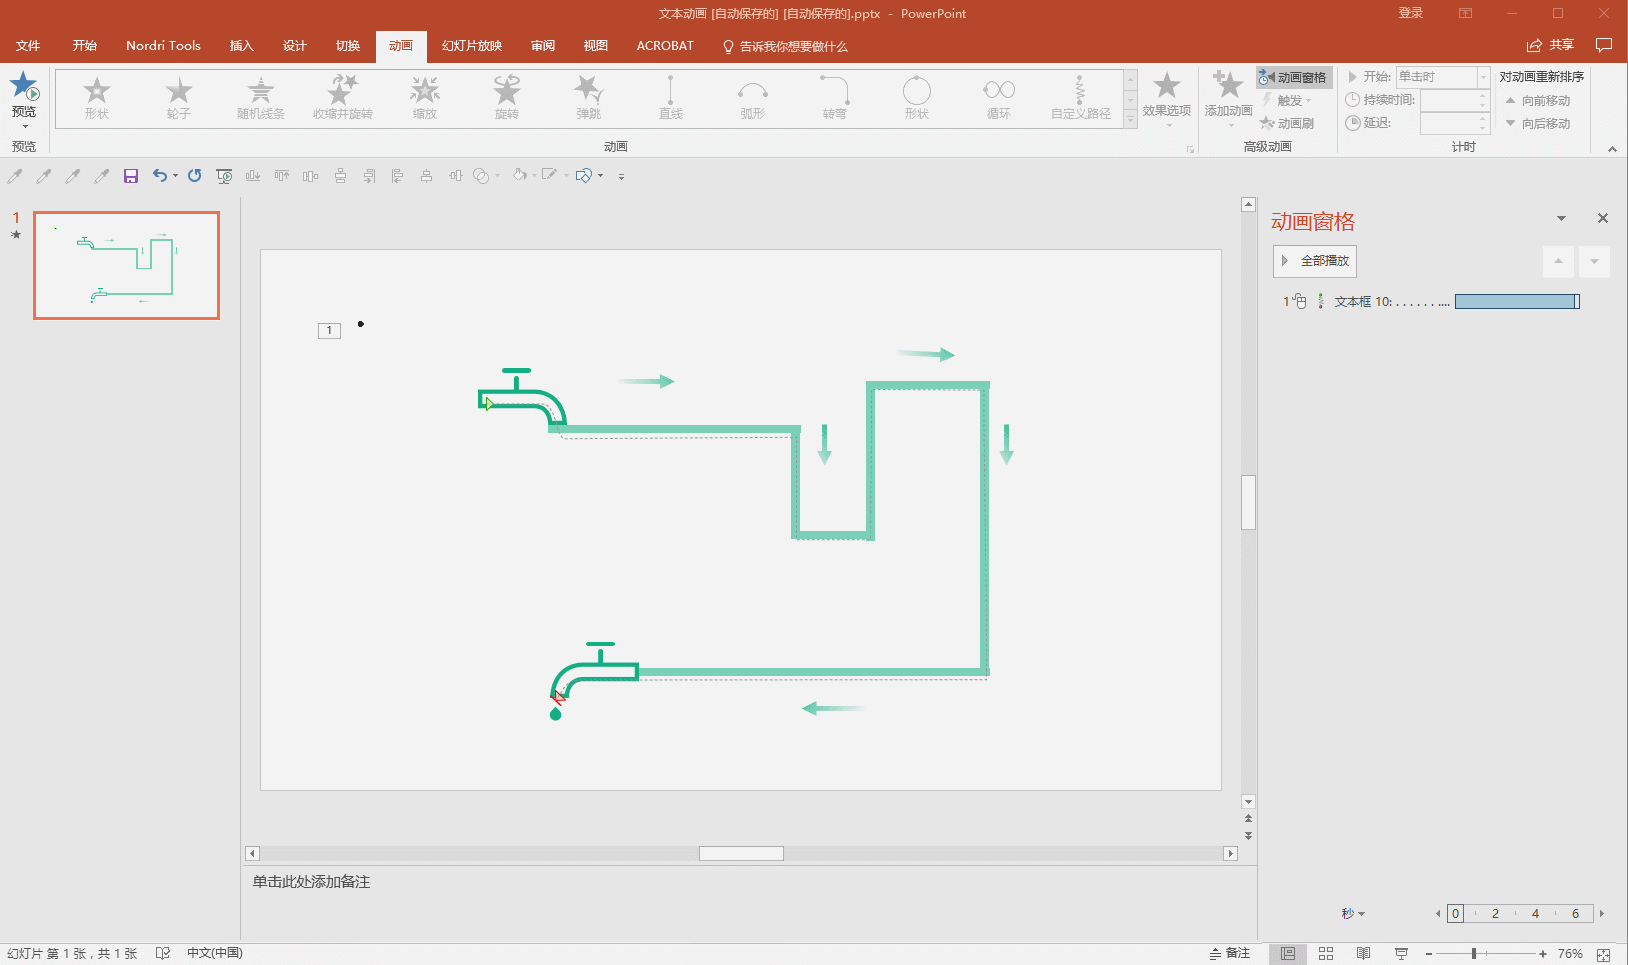The width and height of the screenshot is (1628, 965).
Task: Toggle normal view button in status bar
Action: coord(1288,954)
